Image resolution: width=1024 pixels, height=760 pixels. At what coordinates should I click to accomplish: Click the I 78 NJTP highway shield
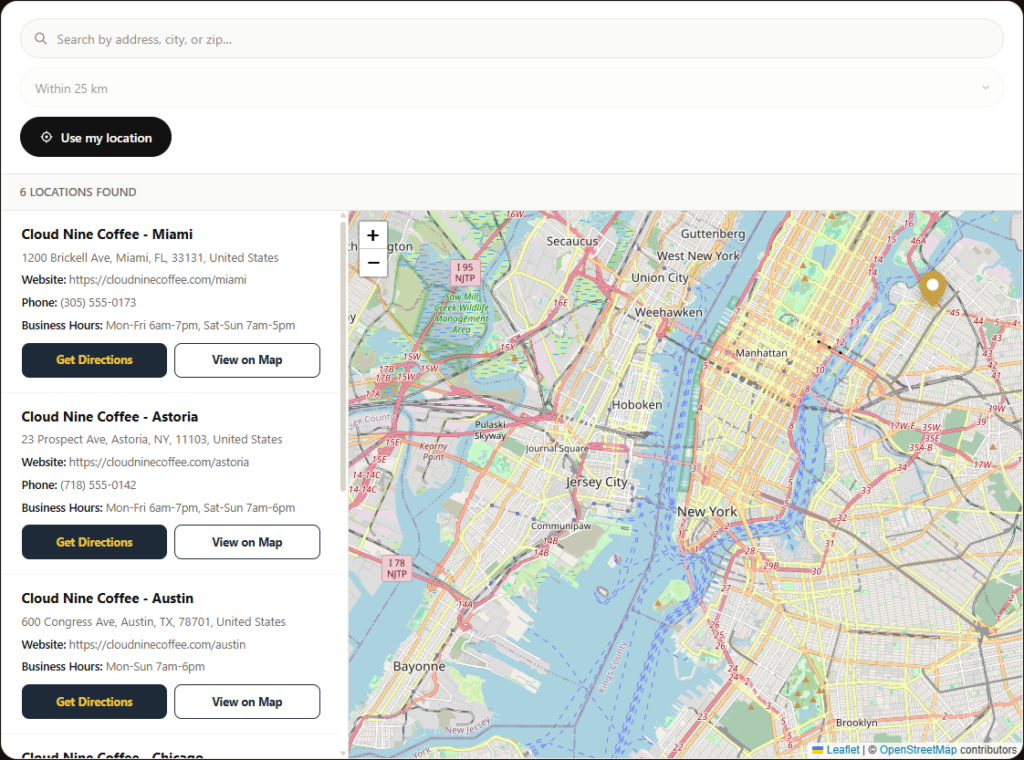(396, 568)
